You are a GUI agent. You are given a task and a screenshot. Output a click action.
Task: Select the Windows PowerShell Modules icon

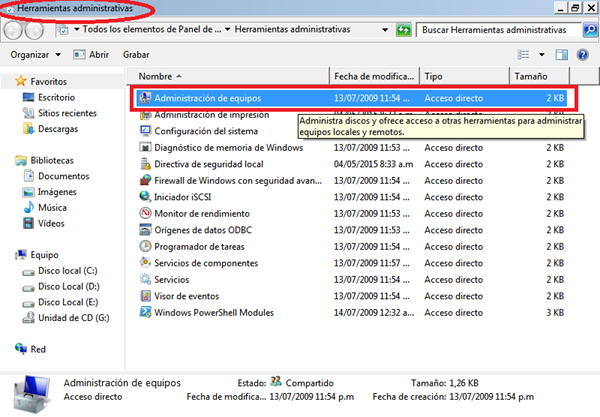[x=145, y=312]
